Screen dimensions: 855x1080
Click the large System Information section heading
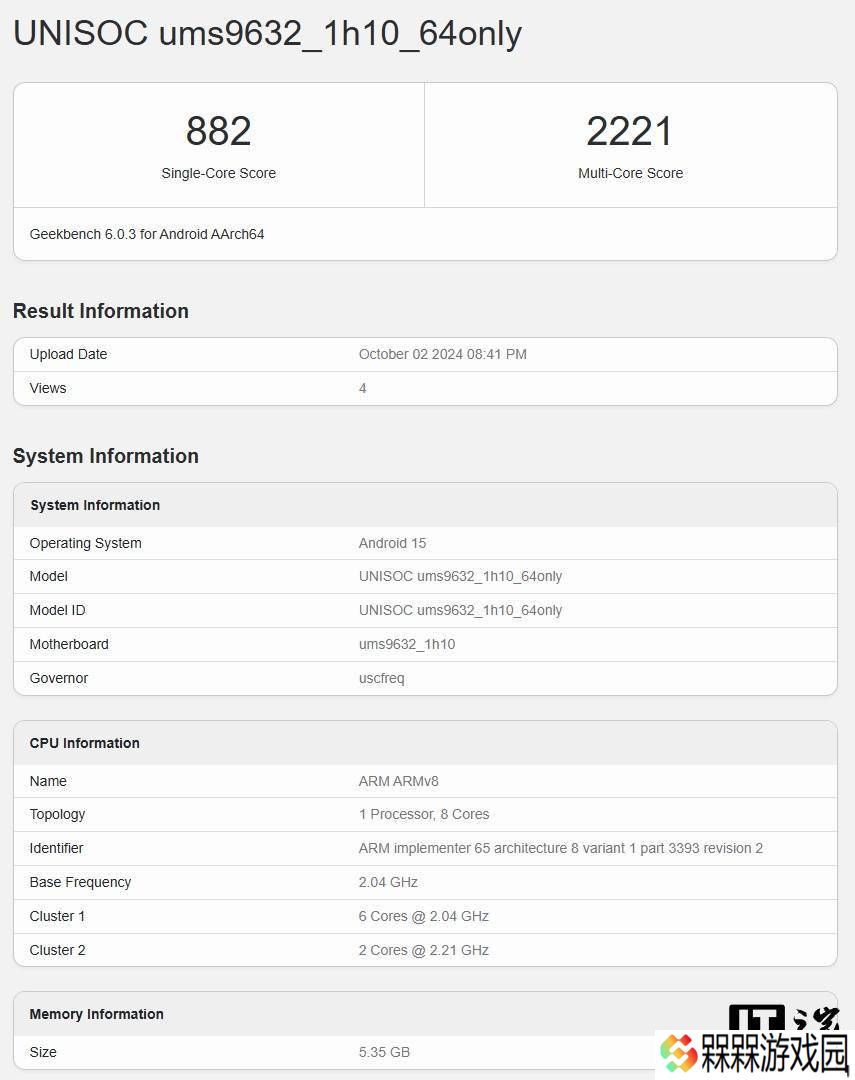[x=105, y=456]
